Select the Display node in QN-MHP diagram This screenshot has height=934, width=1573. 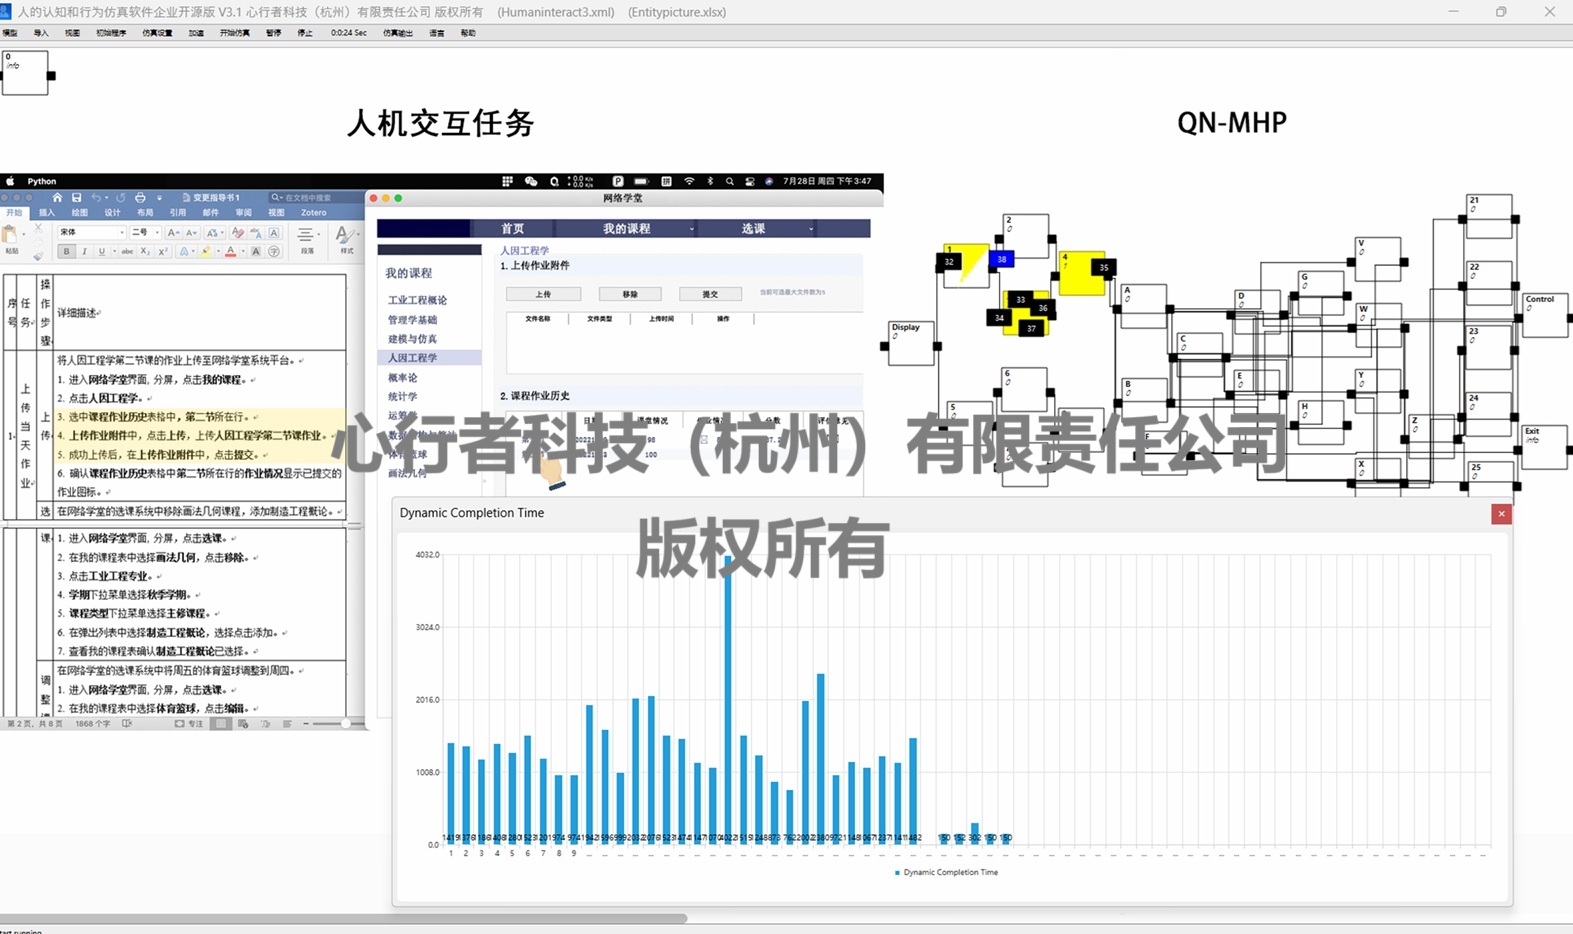[x=910, y=343]
